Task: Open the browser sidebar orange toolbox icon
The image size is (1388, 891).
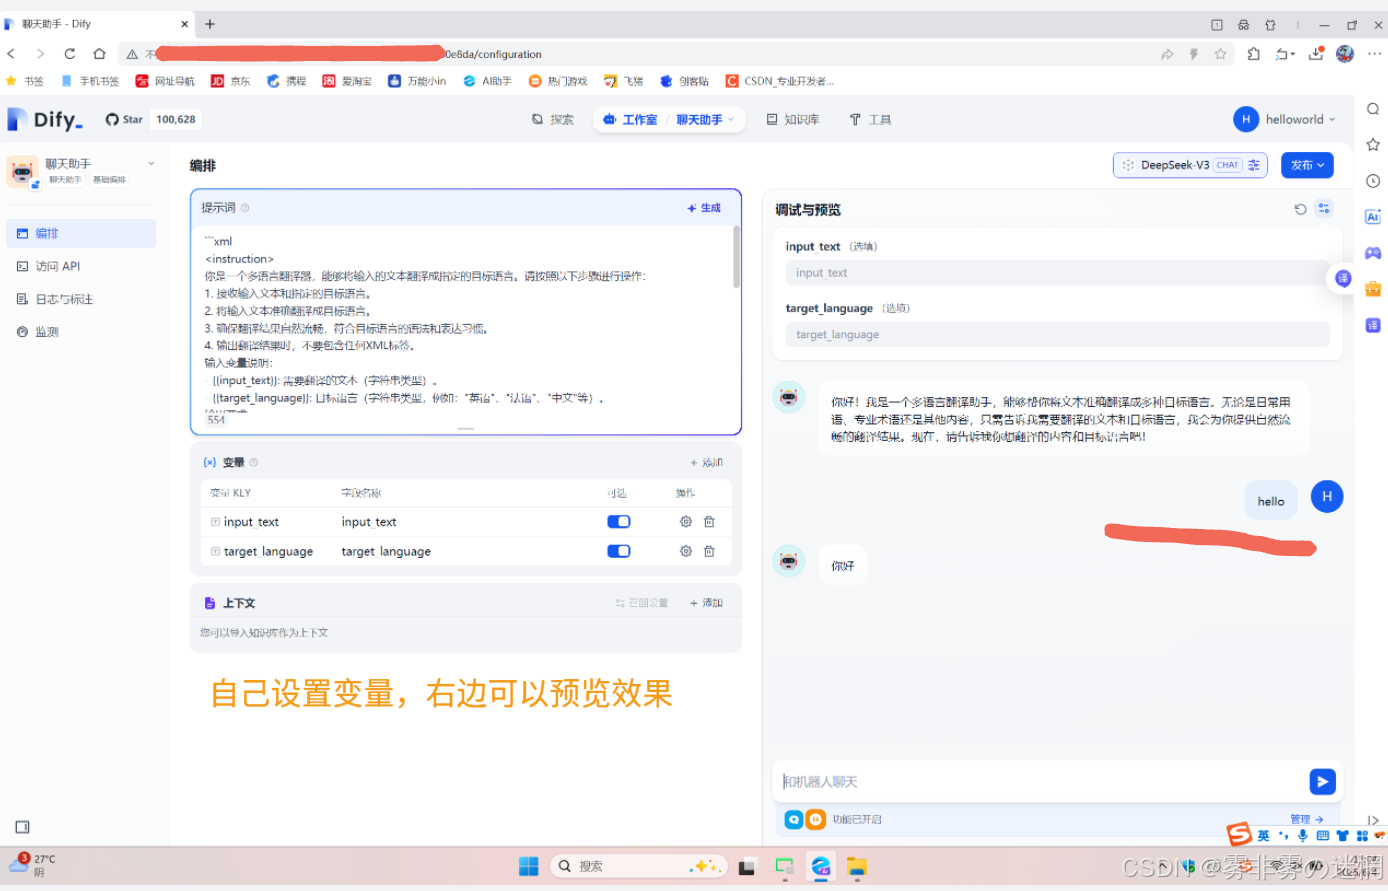Action: pos(1373,289)
